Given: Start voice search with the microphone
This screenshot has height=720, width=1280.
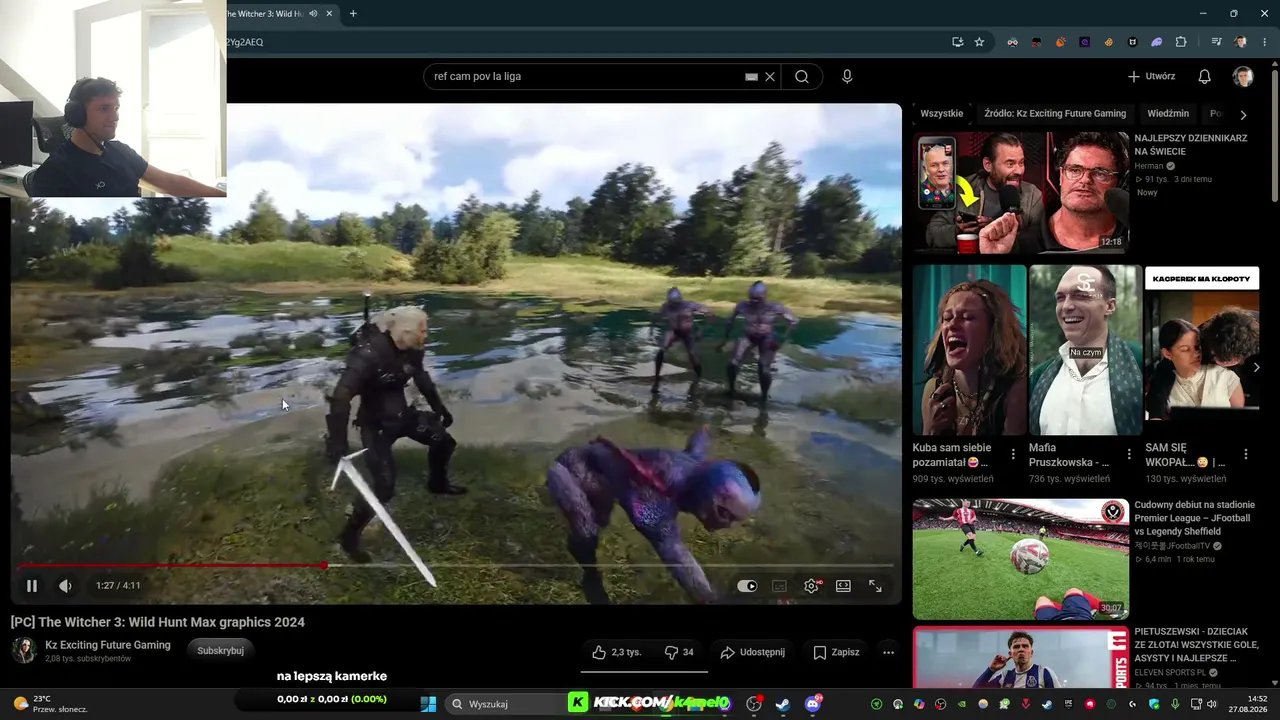Looking at the screenshot, I should (847, 76).
